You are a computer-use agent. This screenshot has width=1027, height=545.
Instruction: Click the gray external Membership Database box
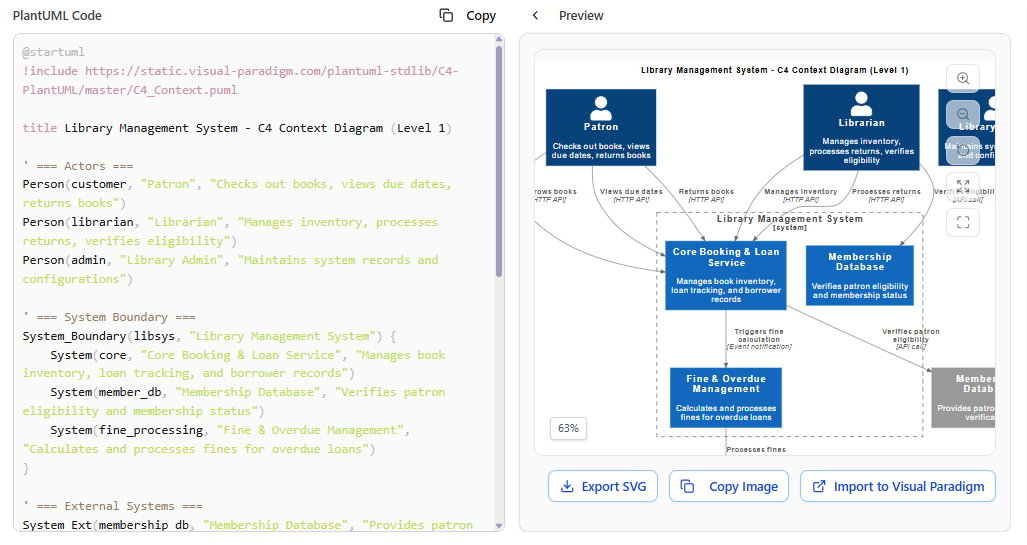coord(963,397)
